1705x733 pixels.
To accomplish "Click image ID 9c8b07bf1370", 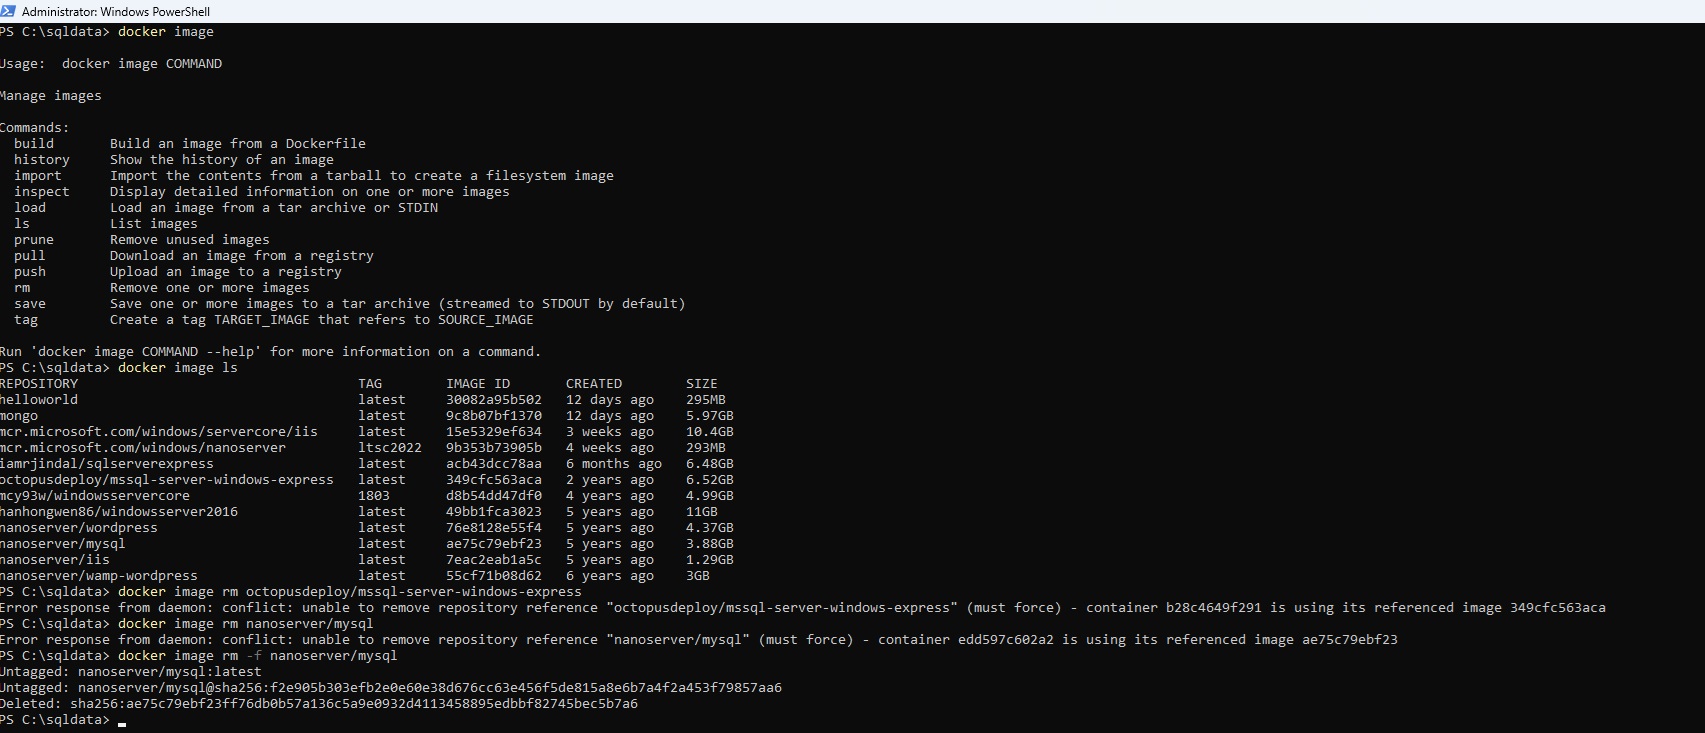I will tap(494, 416).
